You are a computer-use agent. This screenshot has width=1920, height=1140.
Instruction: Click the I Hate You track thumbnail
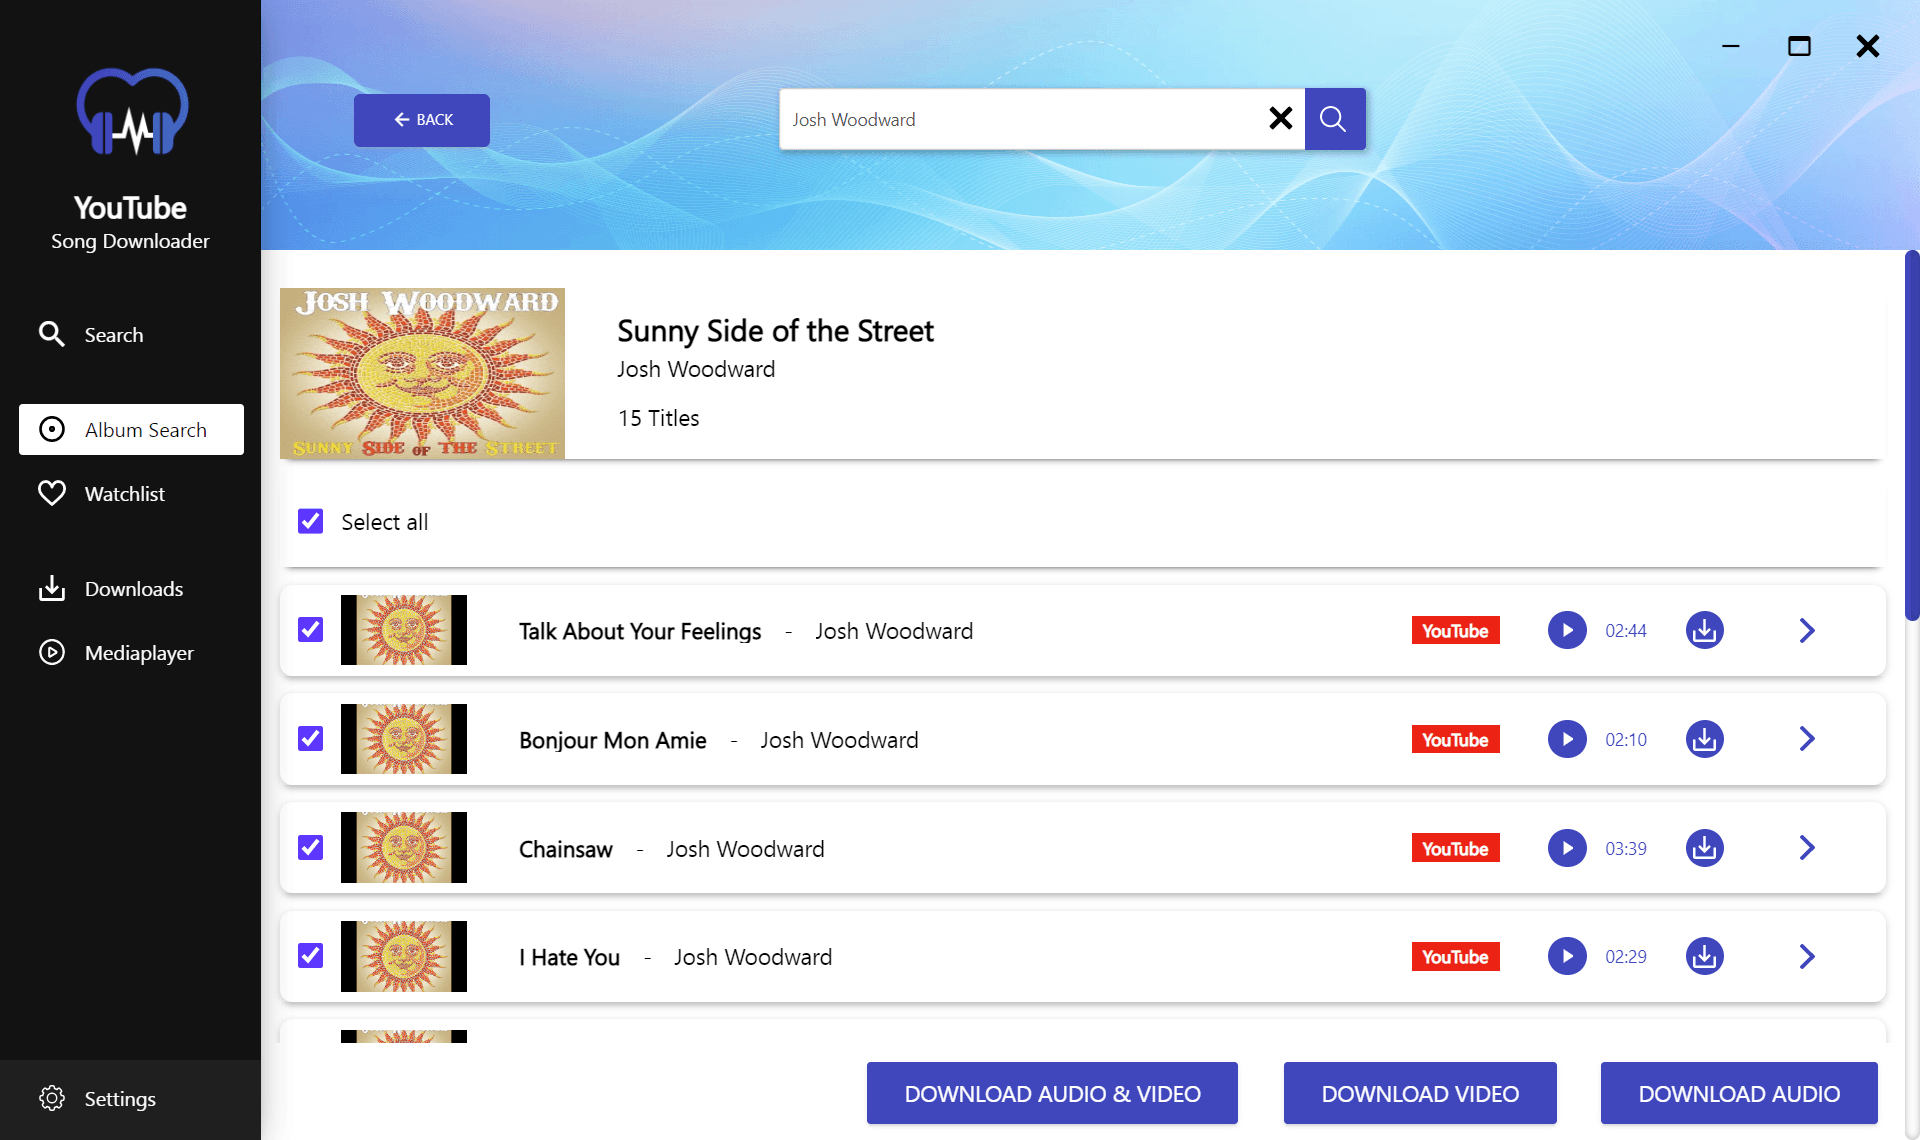coord(404,956)
